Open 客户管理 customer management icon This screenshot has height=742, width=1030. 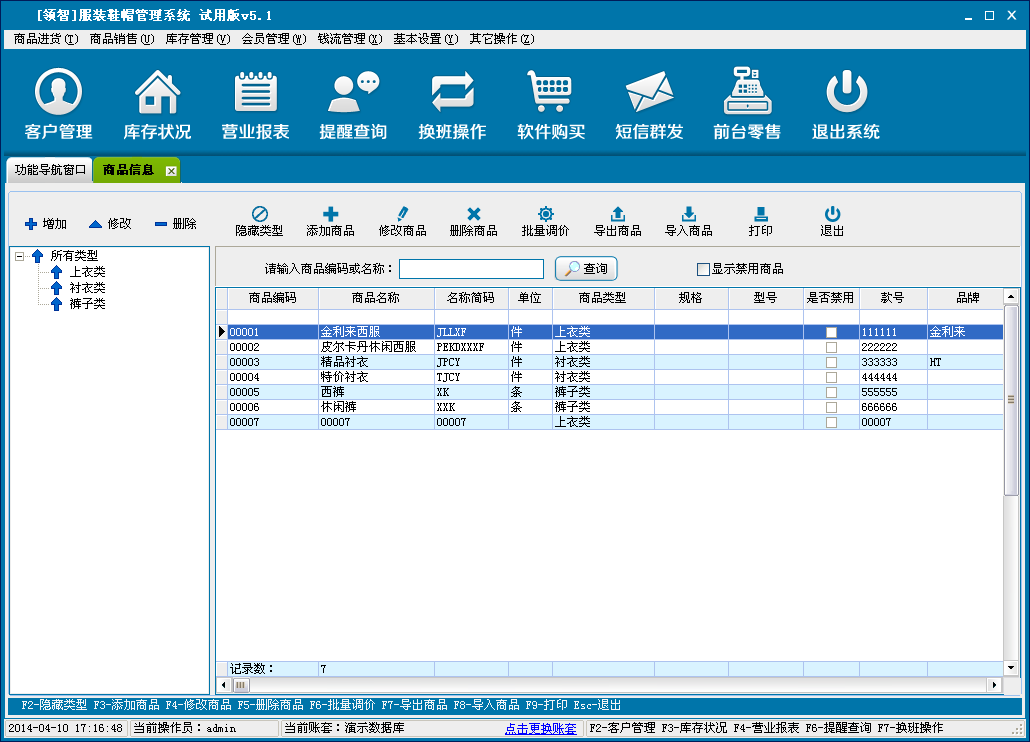click(x=58, y=92)
